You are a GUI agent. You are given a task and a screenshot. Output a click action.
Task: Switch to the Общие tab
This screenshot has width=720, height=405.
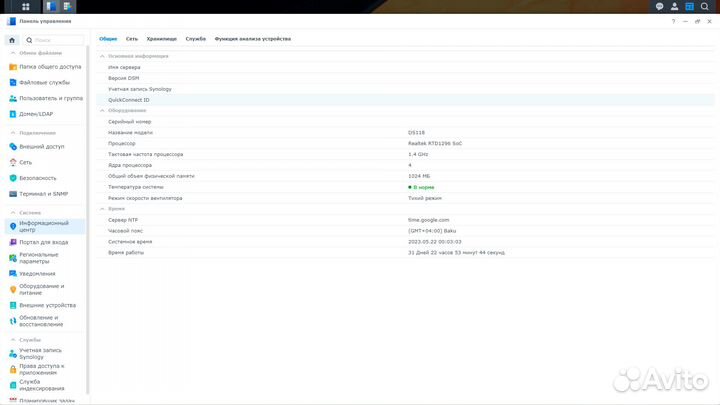[108, 39]
